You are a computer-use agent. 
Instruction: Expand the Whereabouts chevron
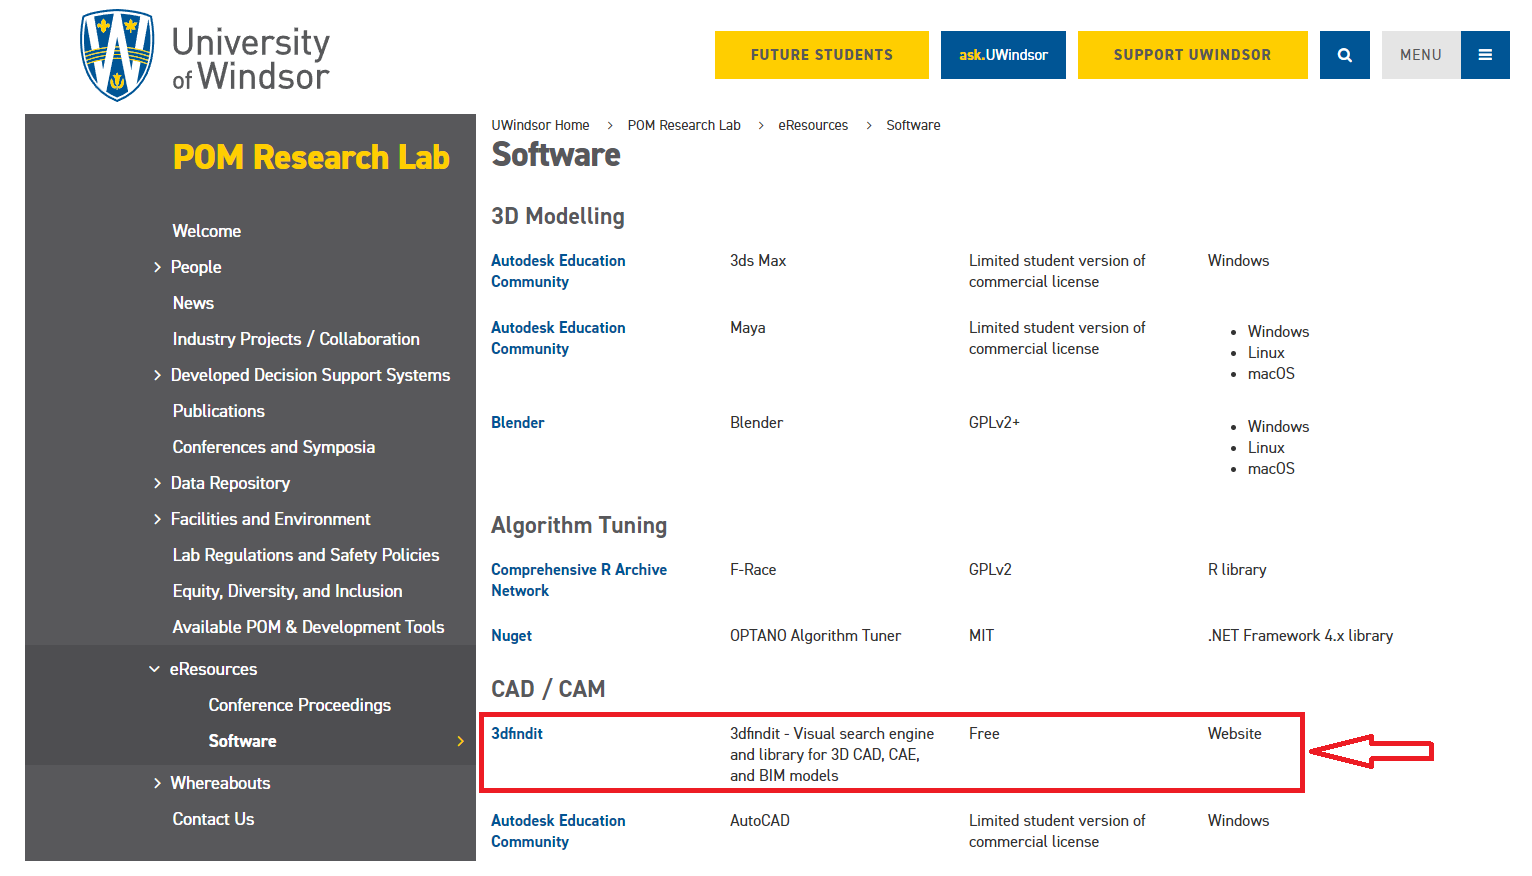[x=157, y=783]
